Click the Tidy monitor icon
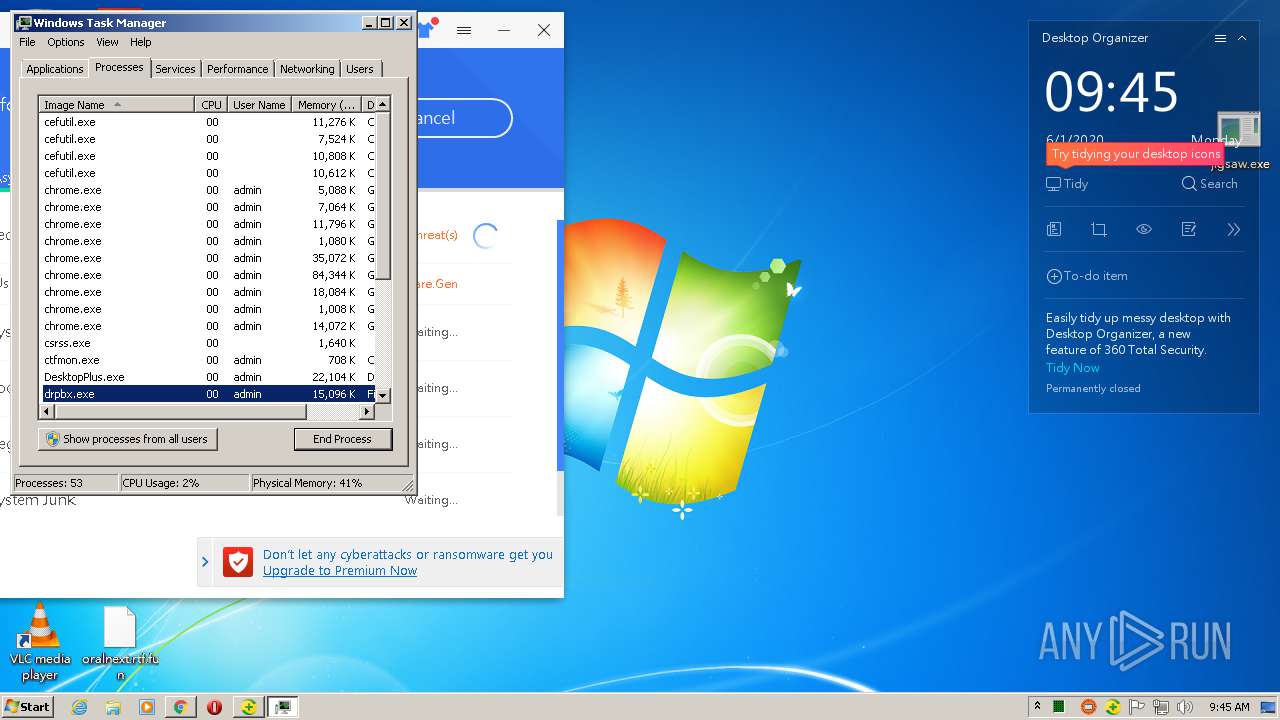Screen dimensions: 1280x720 click(1053, 184)
